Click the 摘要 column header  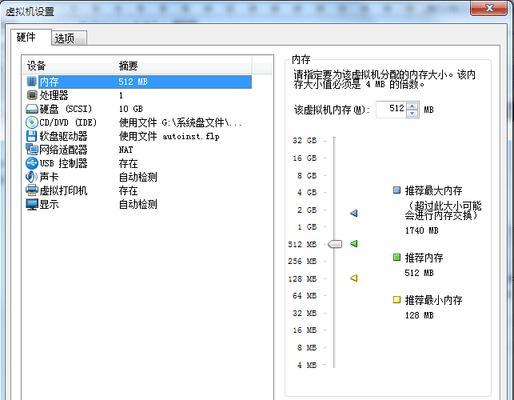click(x=128, y=66)
